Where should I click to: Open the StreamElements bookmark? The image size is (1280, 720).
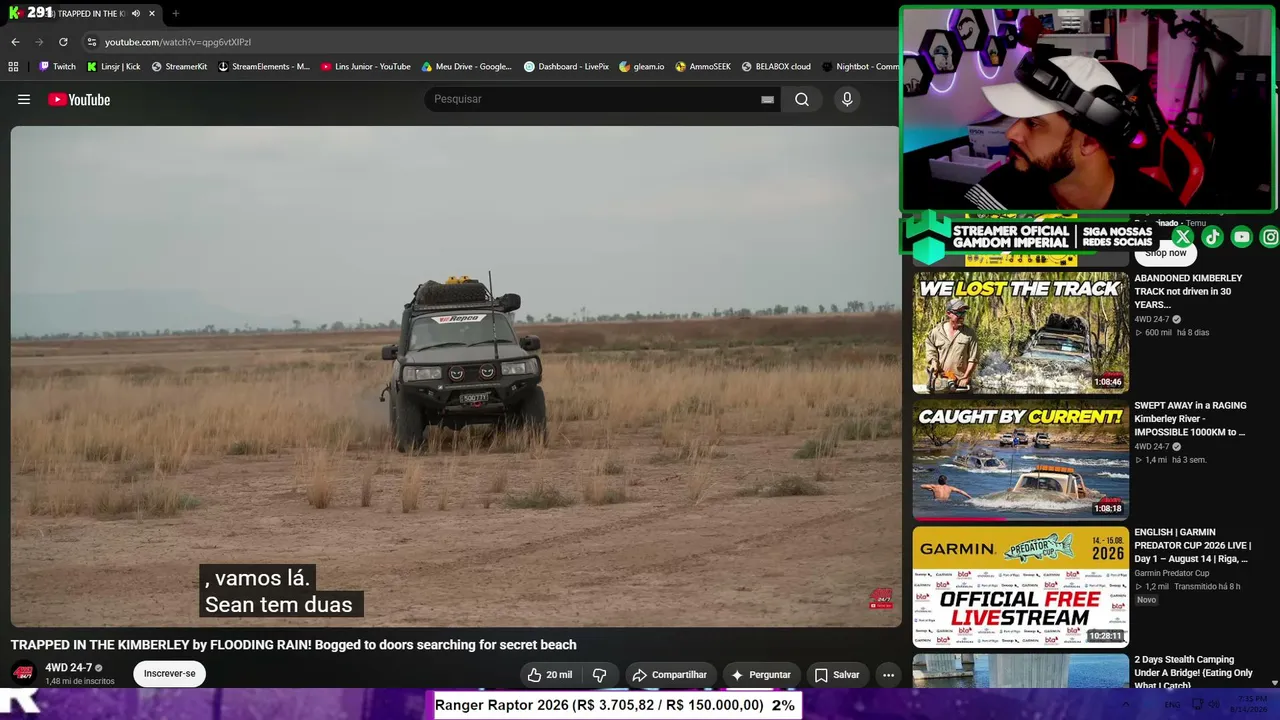tap(264, 67)
